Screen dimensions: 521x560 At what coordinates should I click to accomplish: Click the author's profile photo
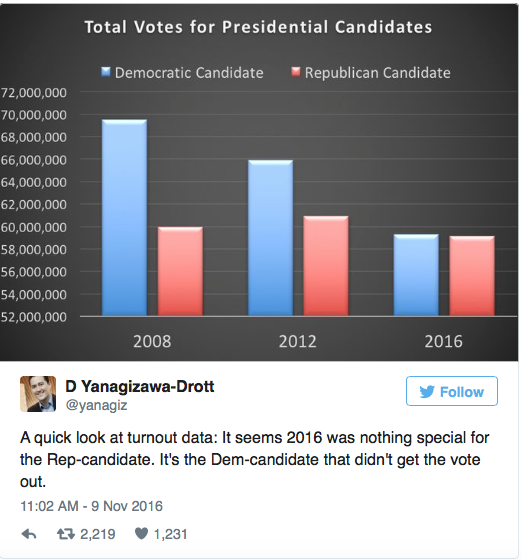pyautogui.click(x=38, y=394)
